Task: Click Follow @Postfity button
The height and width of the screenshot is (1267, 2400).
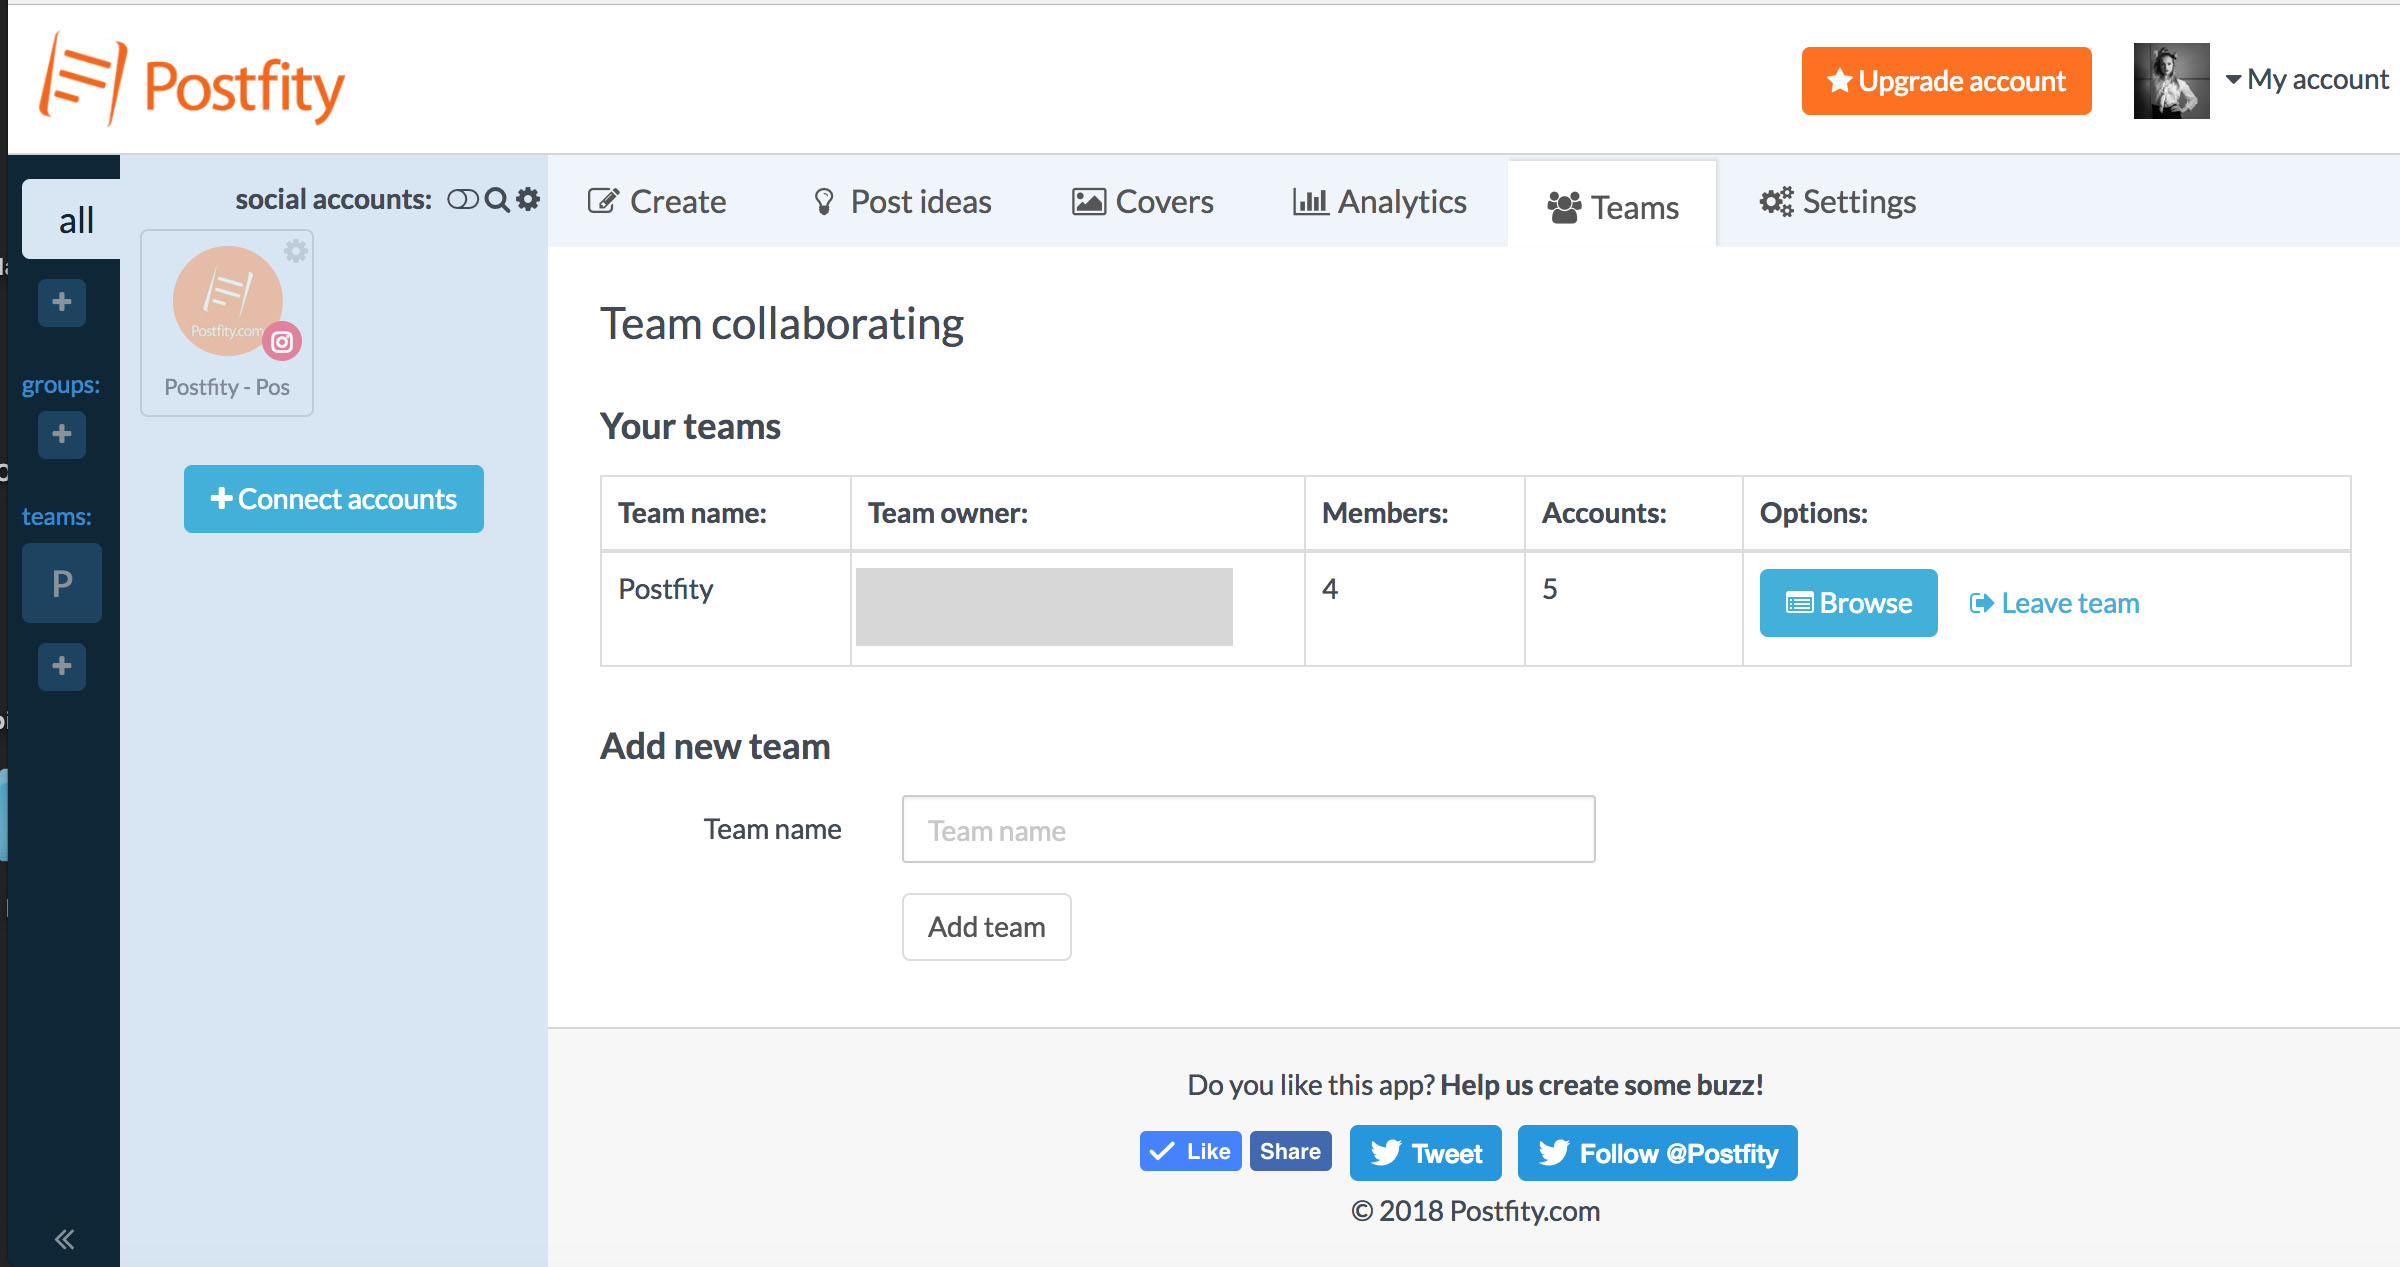Action: [1657, 1153]
